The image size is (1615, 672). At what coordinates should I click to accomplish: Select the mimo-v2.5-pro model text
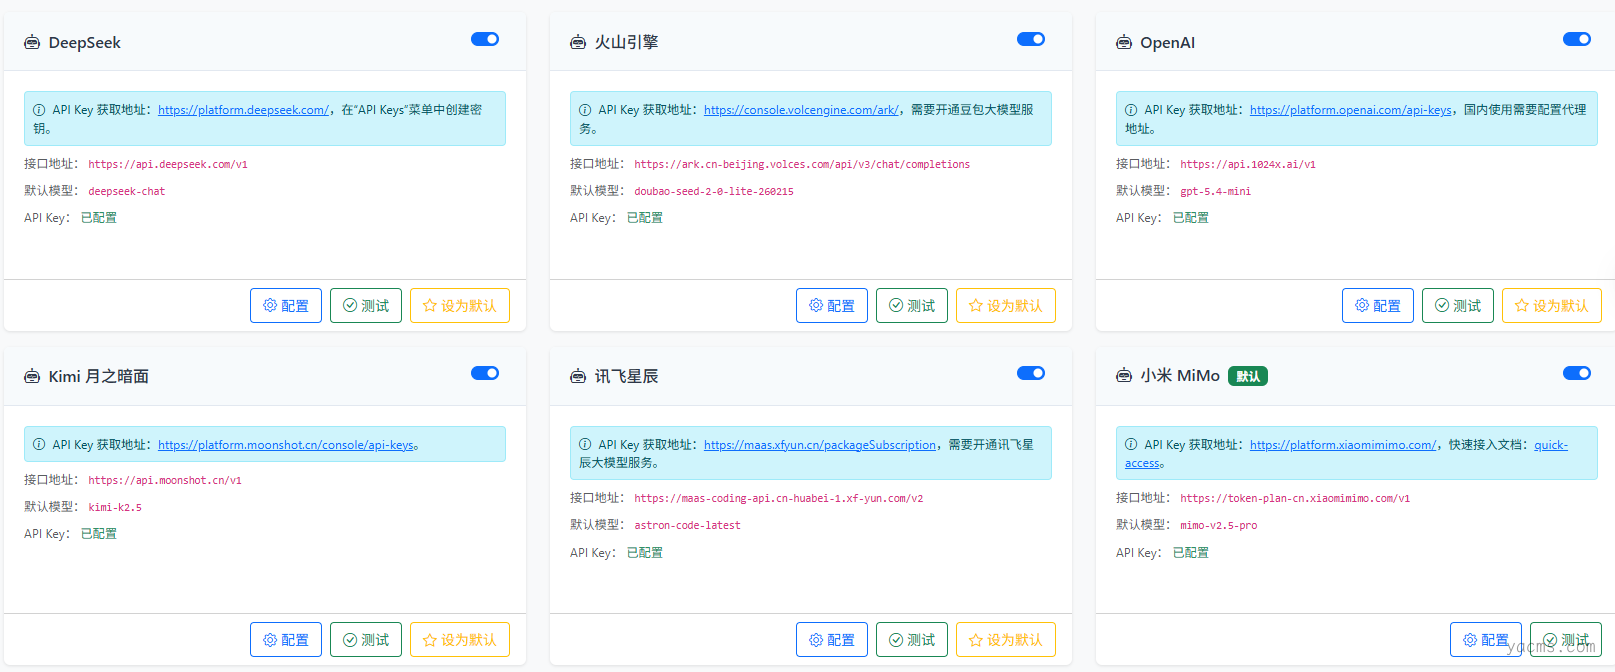pos(1219,525)
